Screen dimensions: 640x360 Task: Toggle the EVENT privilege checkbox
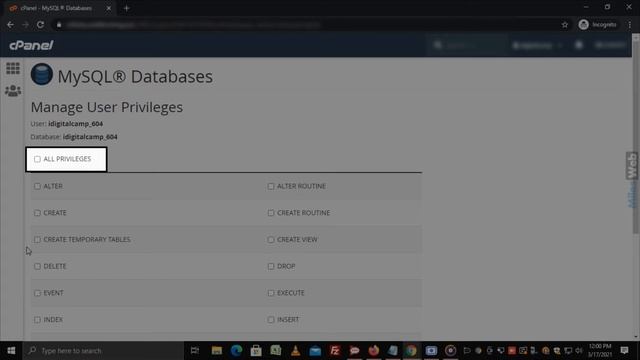pos(37,293)
